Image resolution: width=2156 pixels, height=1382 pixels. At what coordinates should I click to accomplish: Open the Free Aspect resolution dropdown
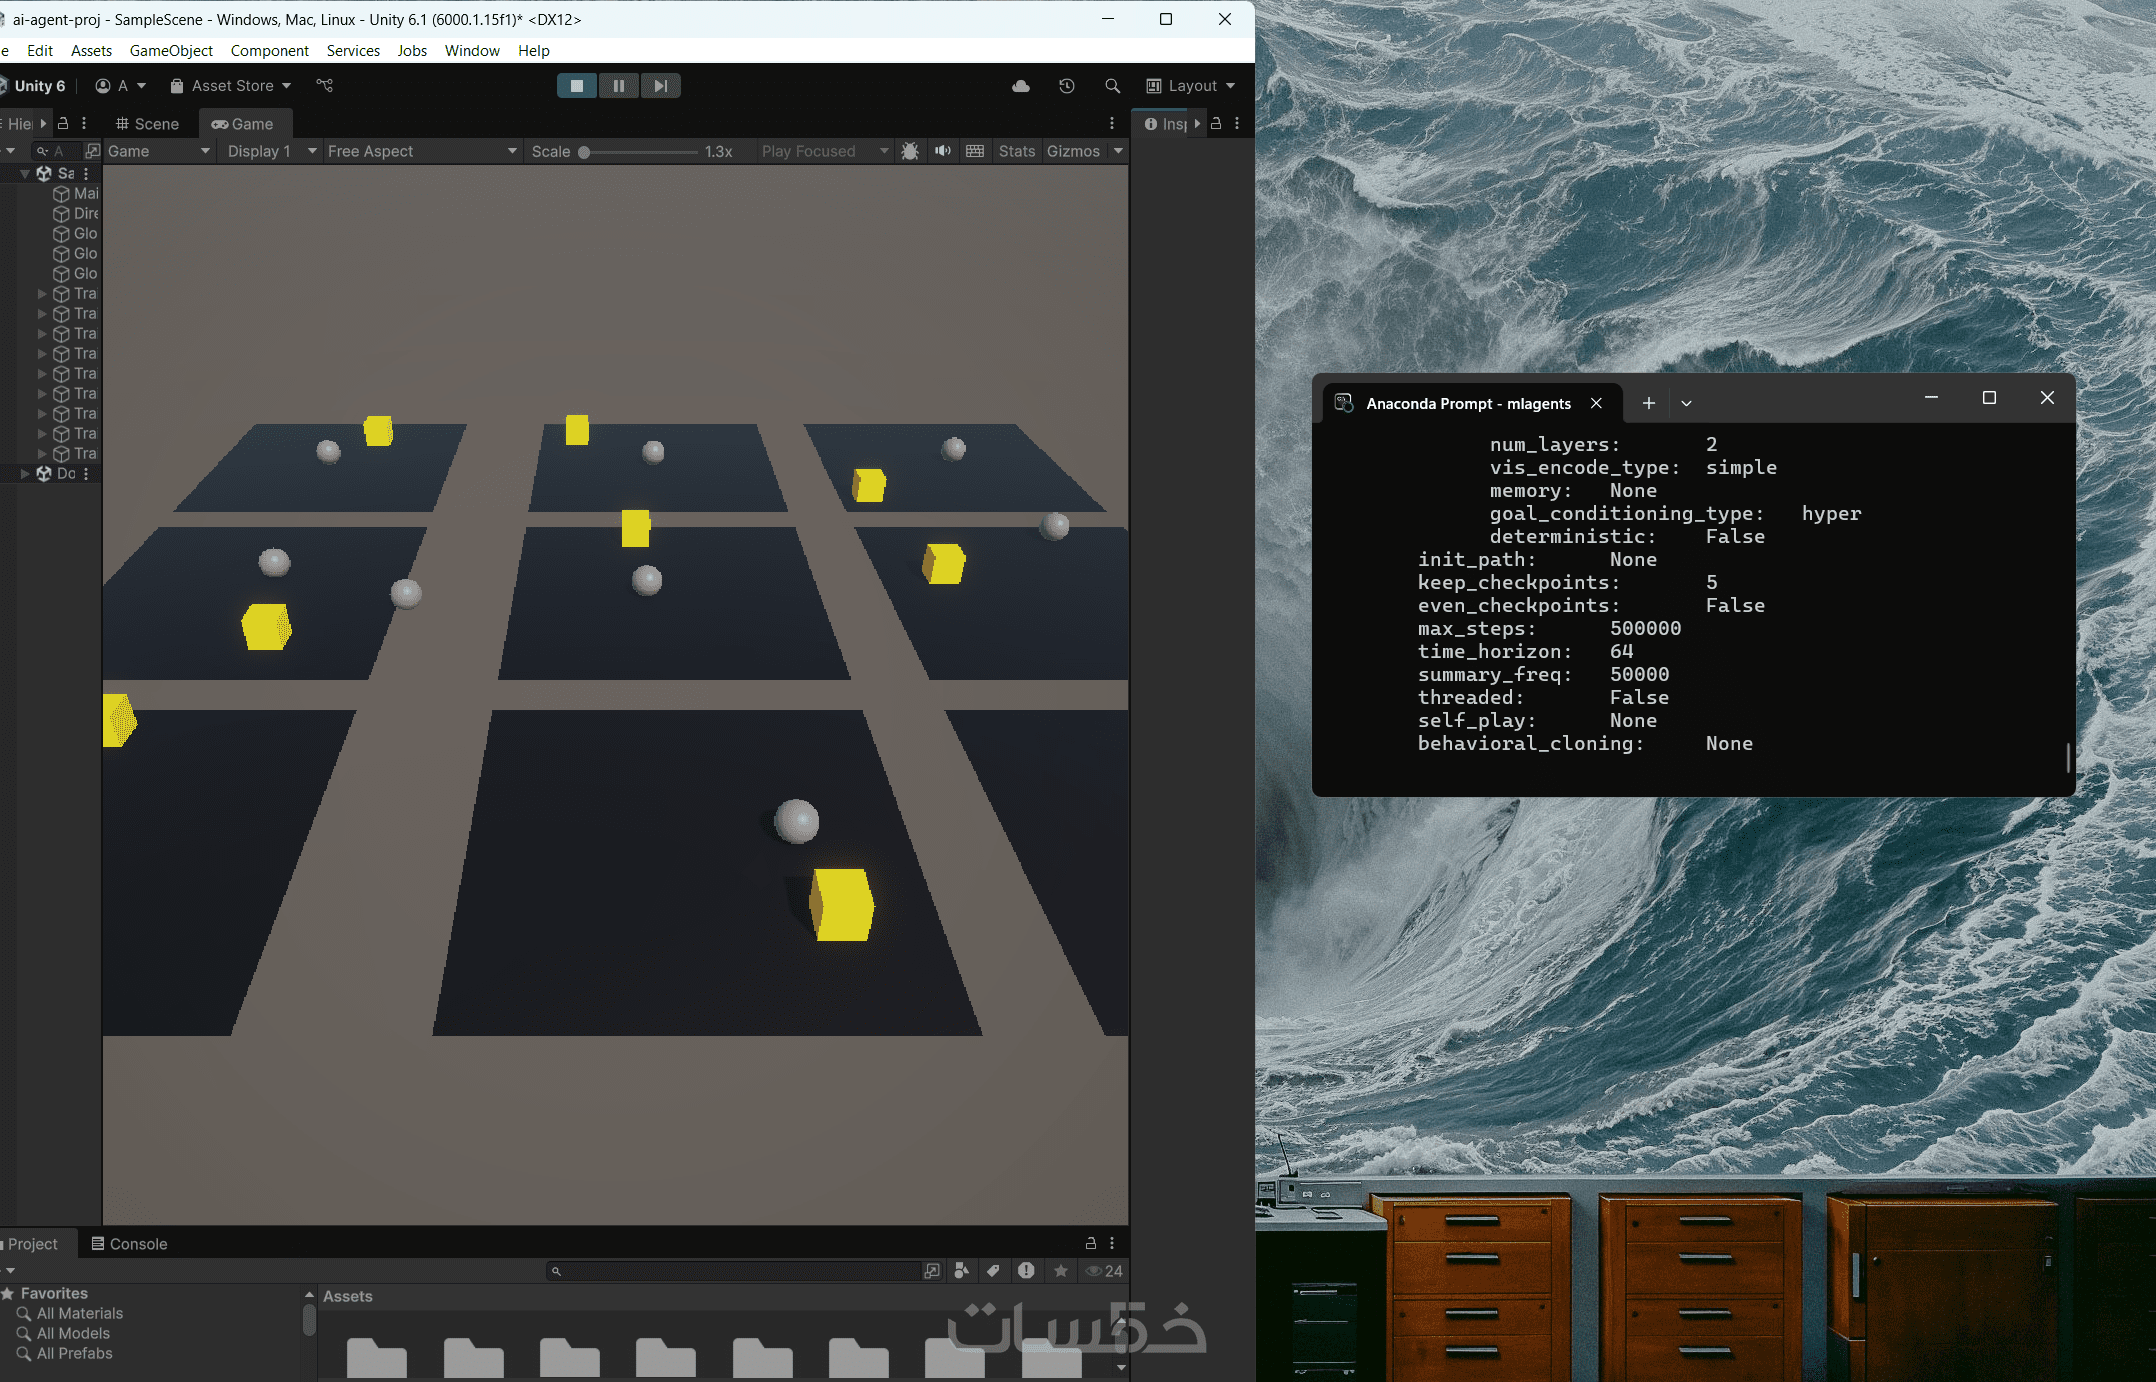(x=422, y=151)
